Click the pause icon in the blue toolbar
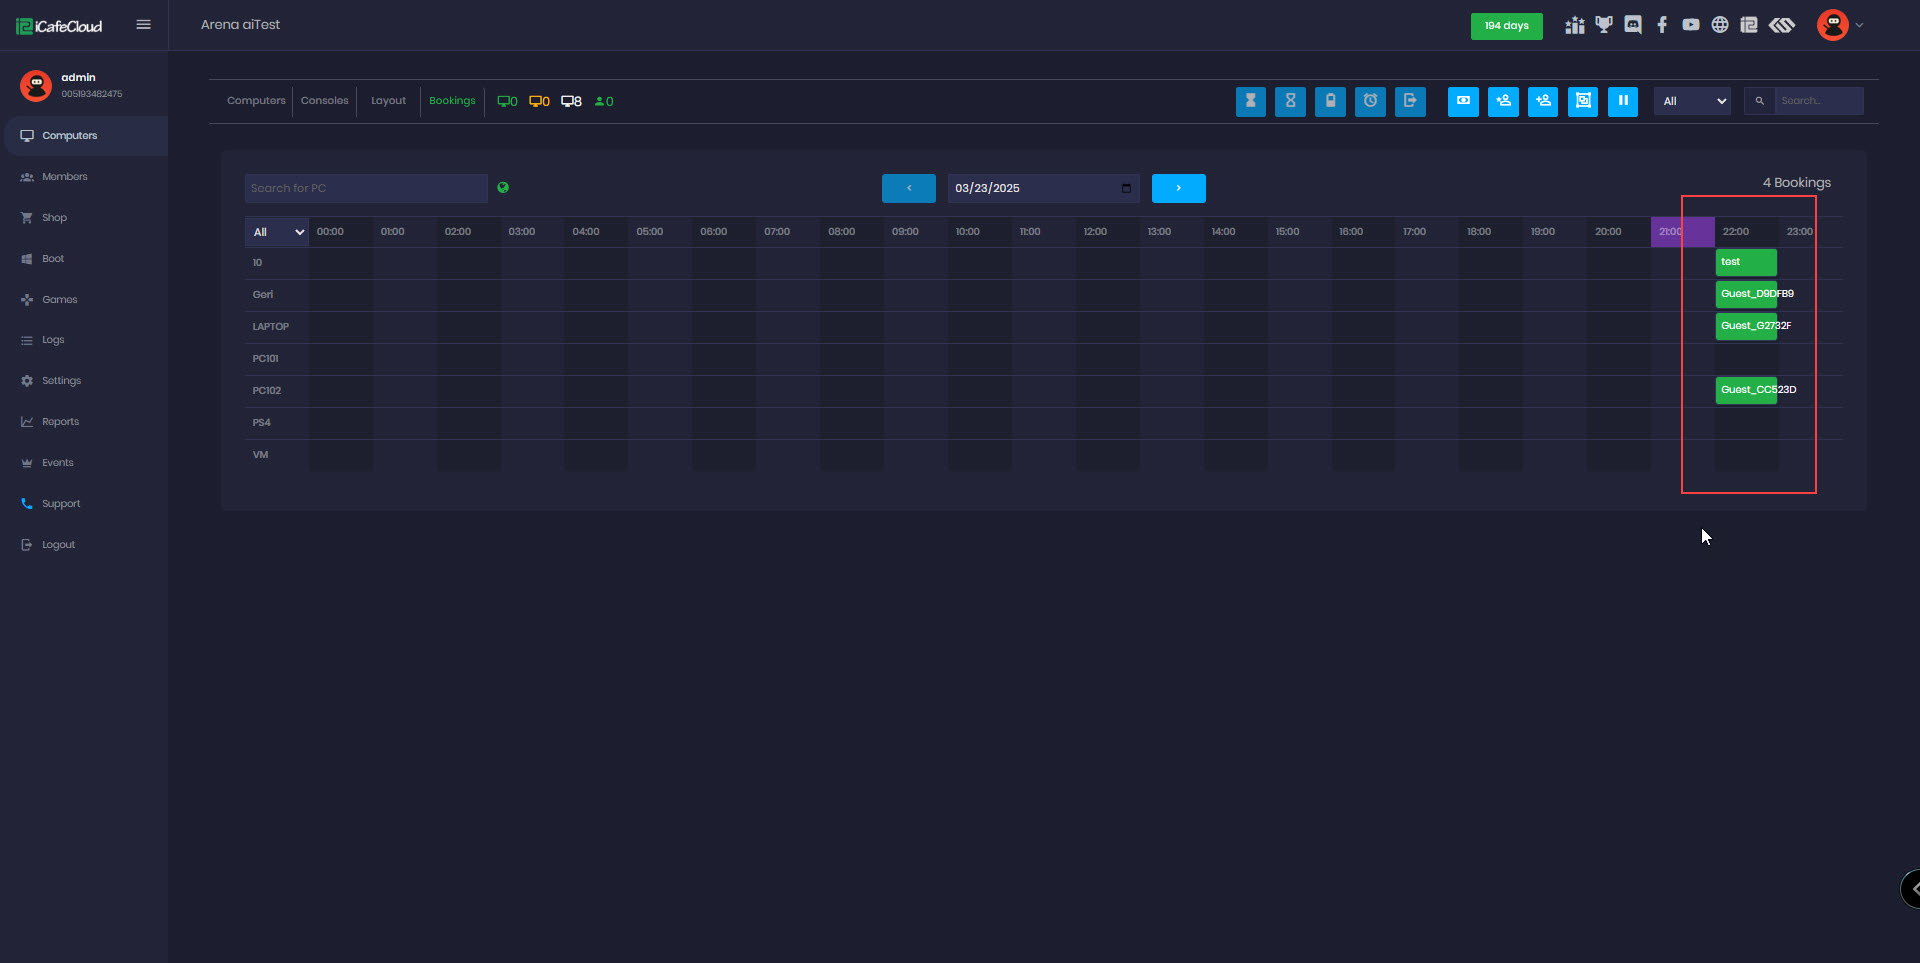Screen dimensions: 1920x963 pyautogui.click(x=1622, y=101)
